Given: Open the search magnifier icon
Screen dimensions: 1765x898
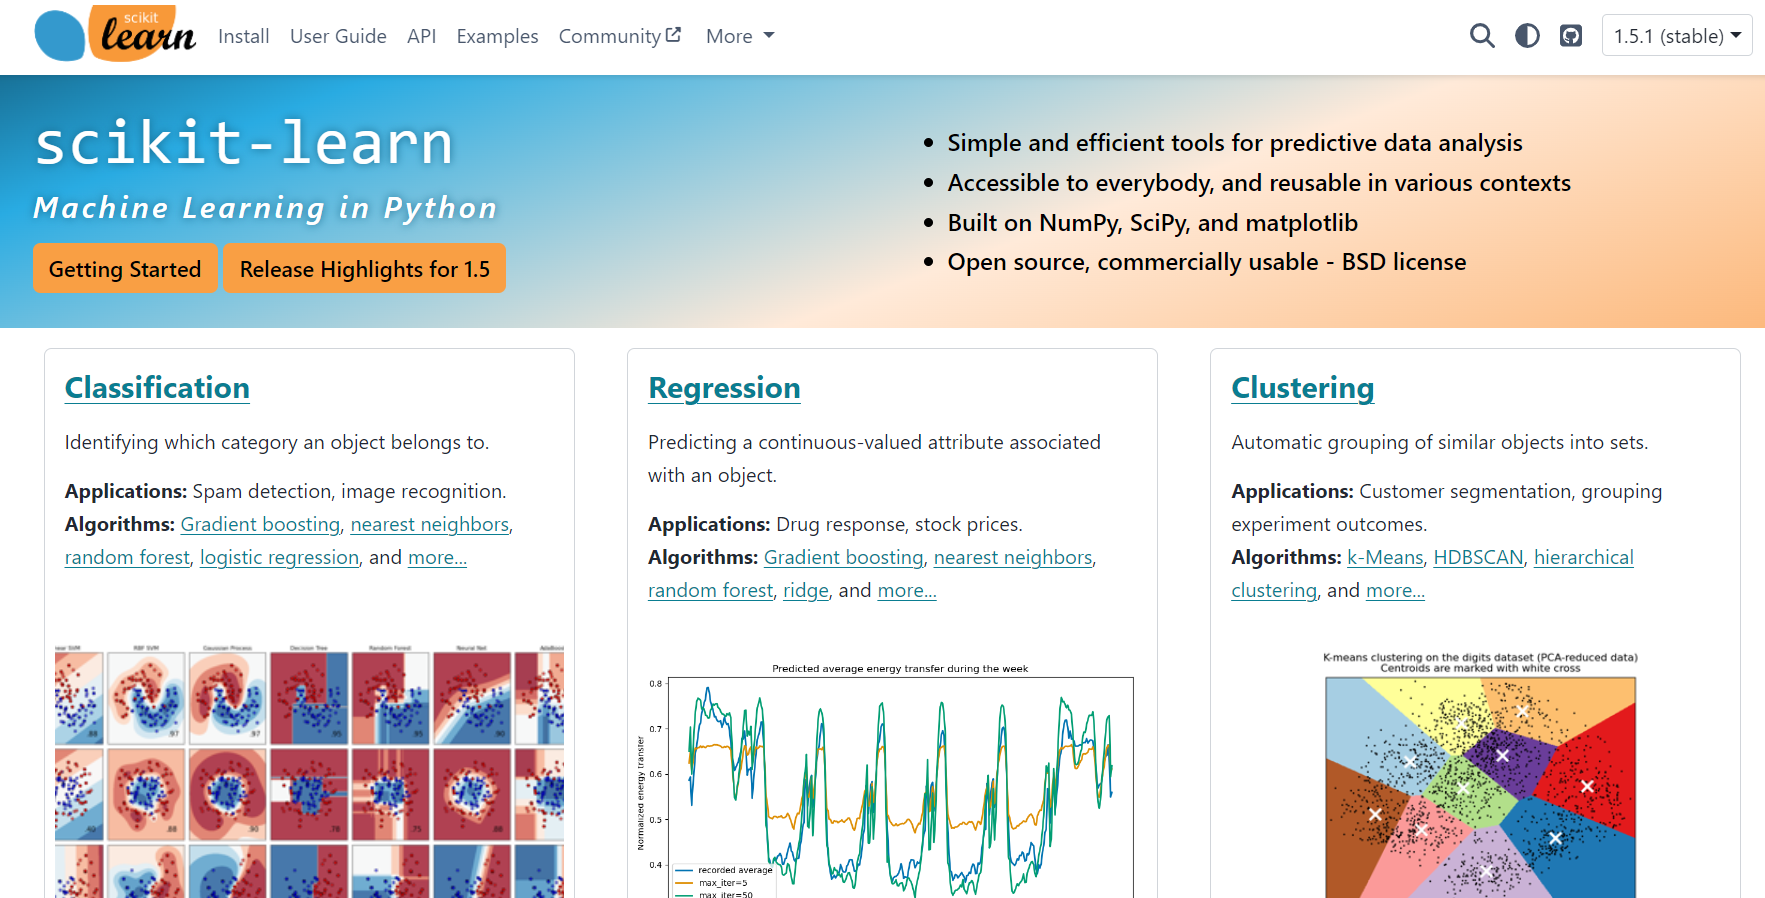Looking at the screenshot, I should click(1482, 36).
